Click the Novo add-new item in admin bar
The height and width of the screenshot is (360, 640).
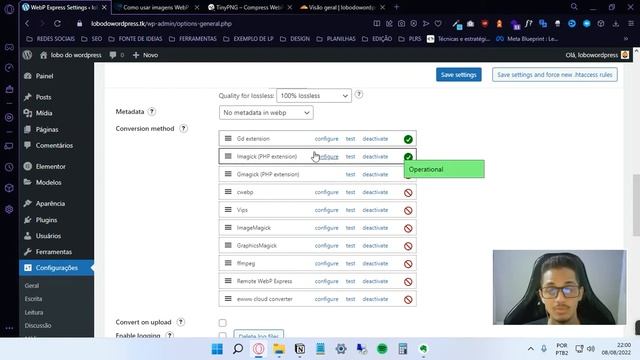pos(145,55)
